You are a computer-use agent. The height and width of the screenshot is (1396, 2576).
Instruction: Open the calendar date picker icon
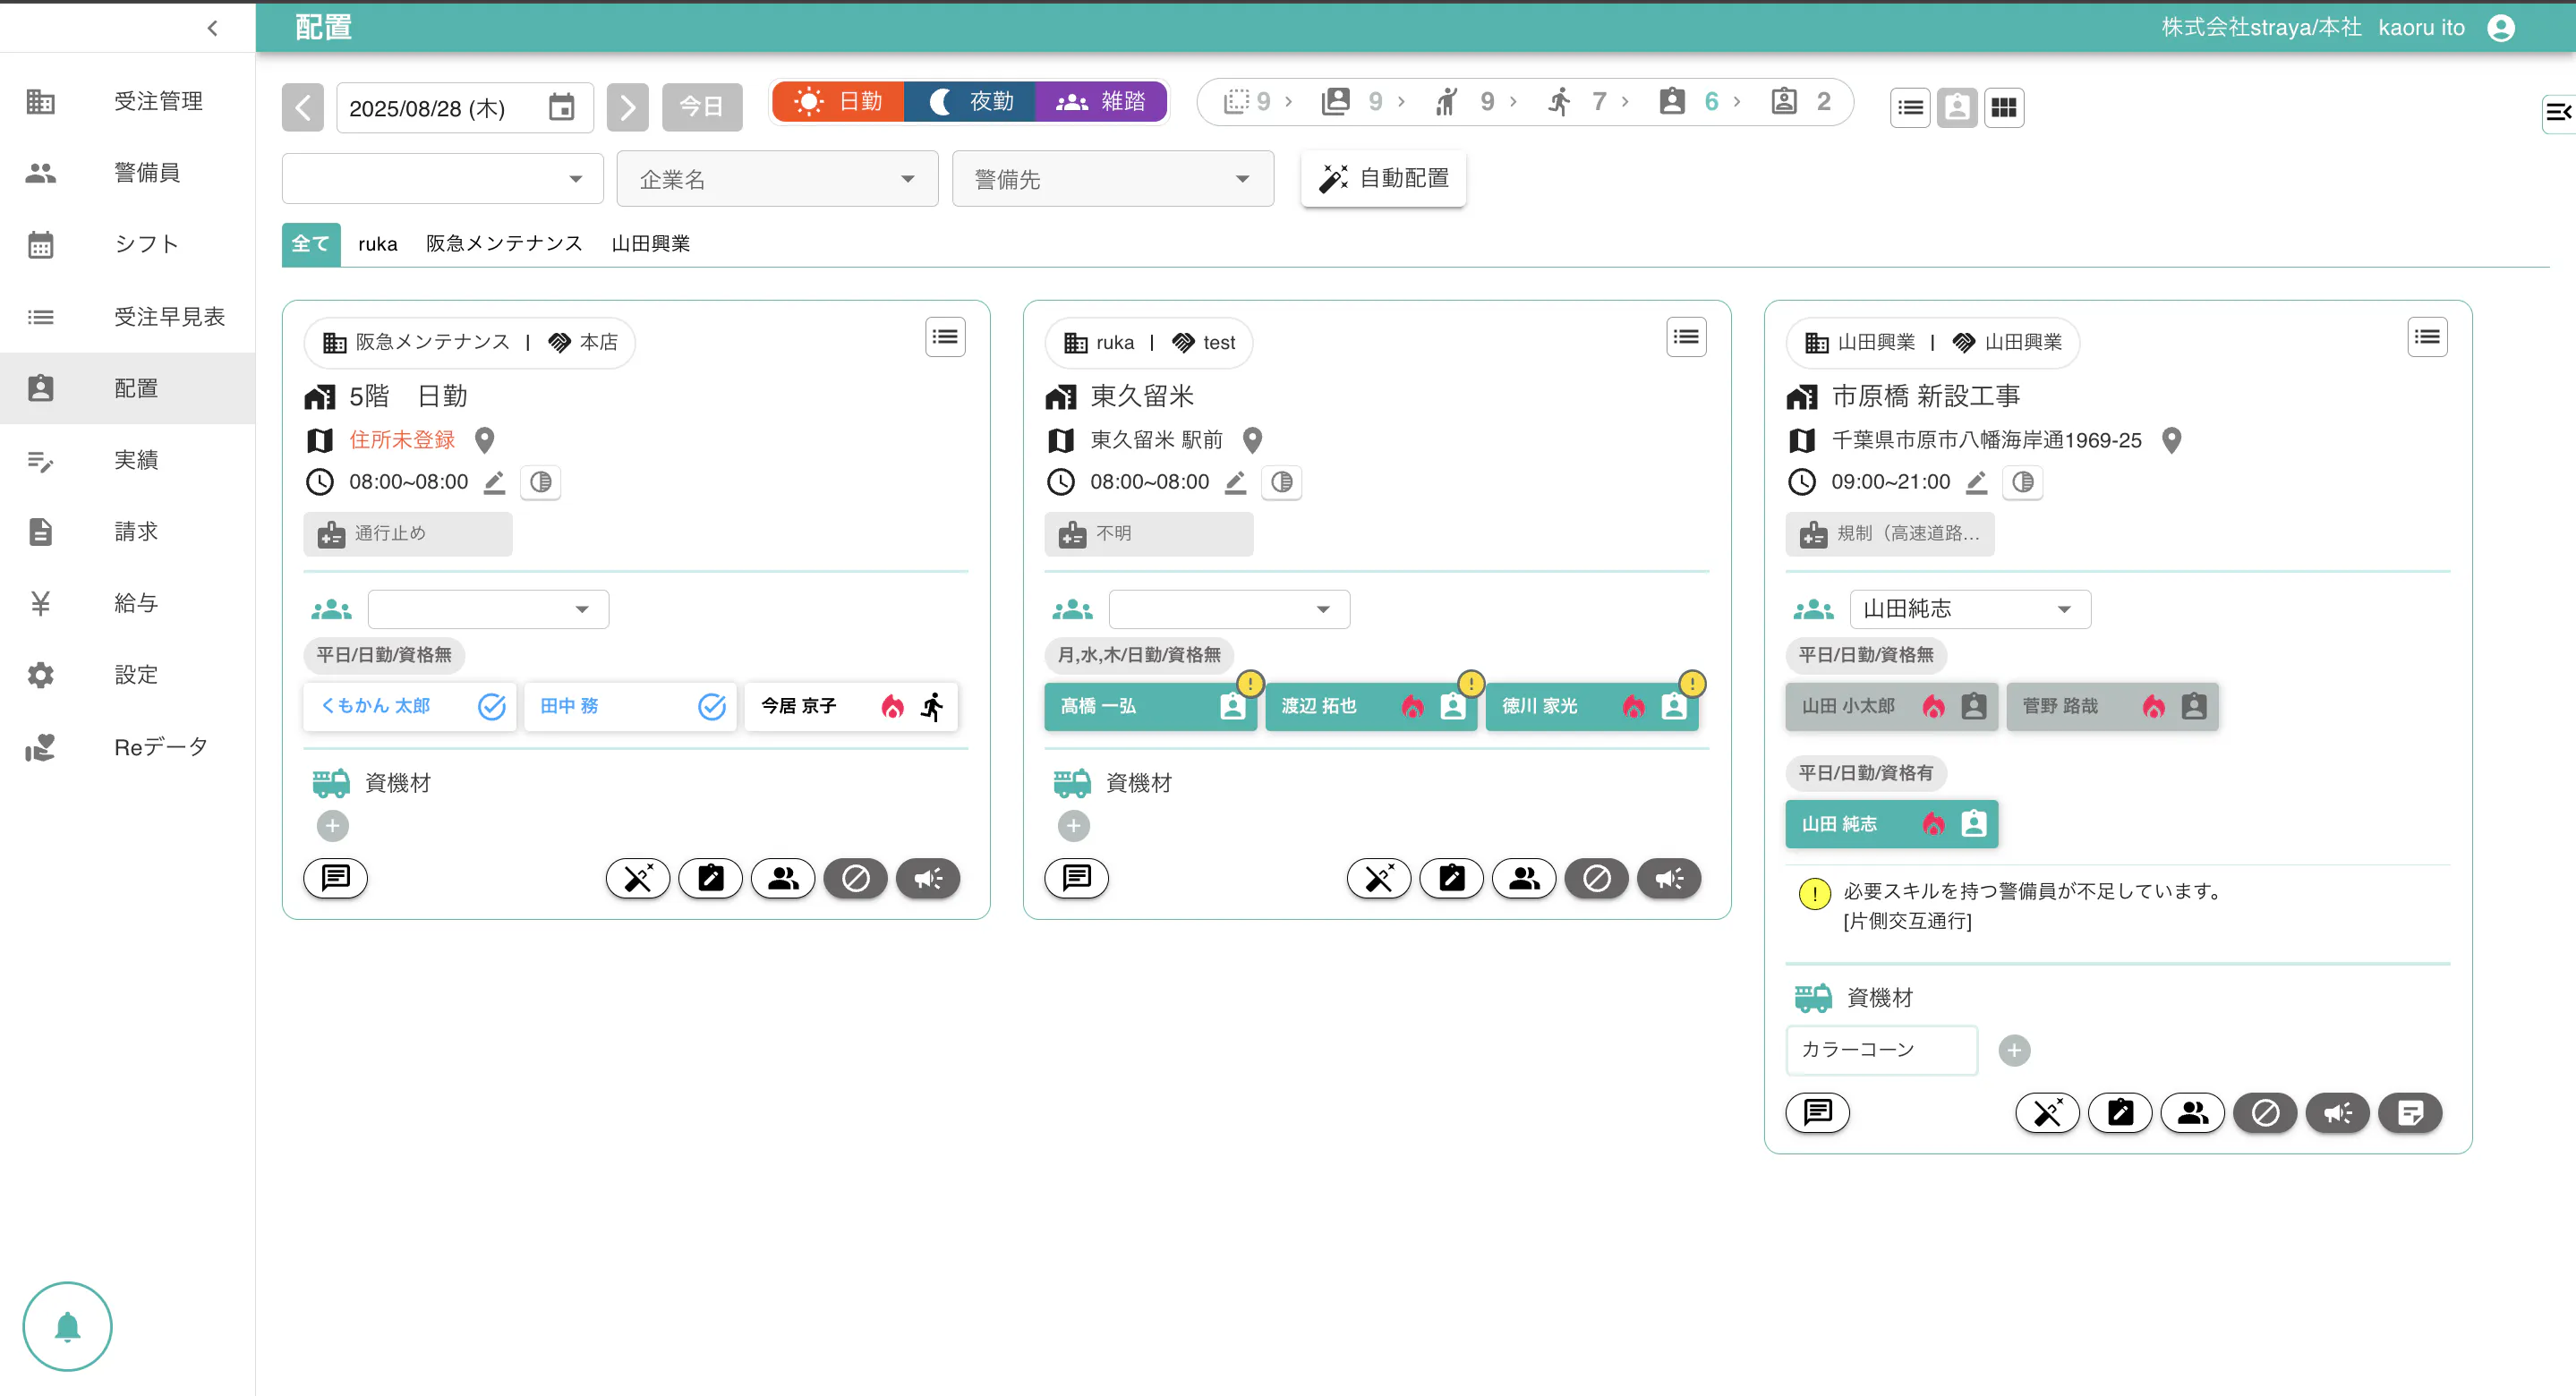click(562, 107)
